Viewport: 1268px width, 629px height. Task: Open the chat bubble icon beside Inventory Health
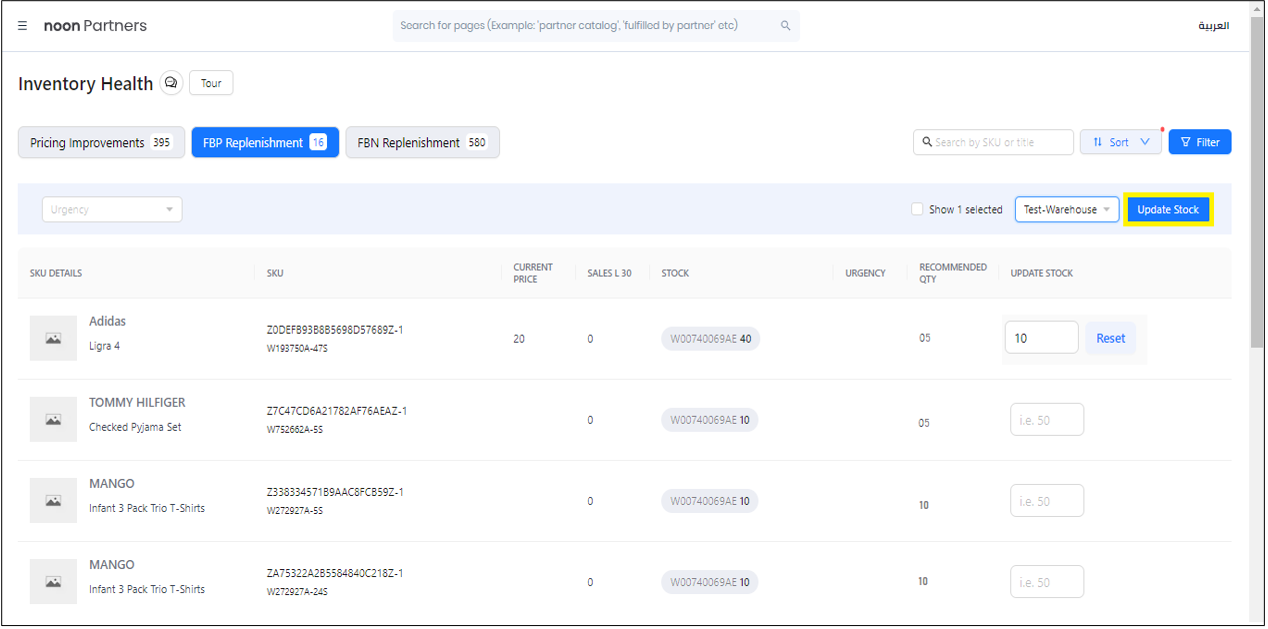click(171, 83)
